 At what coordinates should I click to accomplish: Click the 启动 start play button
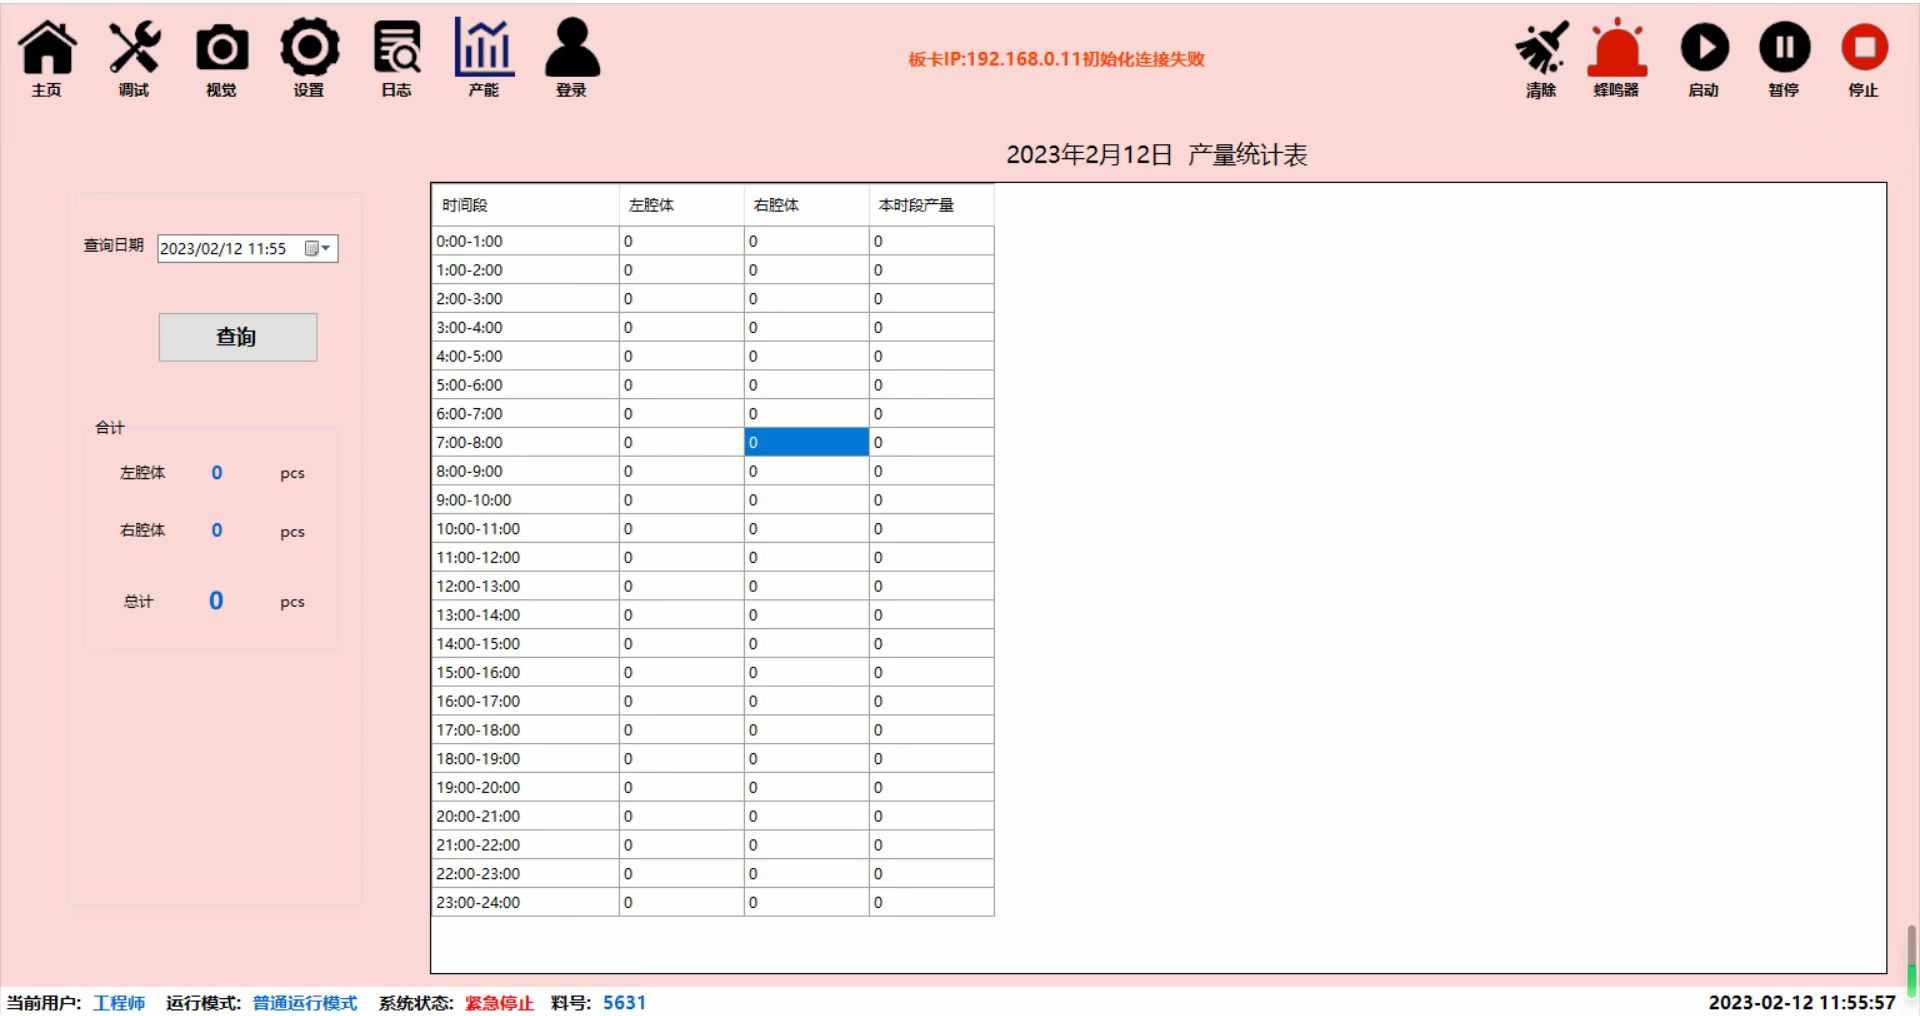point(1704,60)
